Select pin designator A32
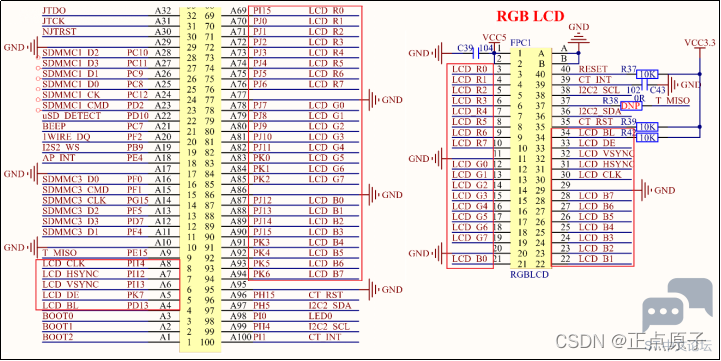This screenshot has width=721, height=361. 163,10
